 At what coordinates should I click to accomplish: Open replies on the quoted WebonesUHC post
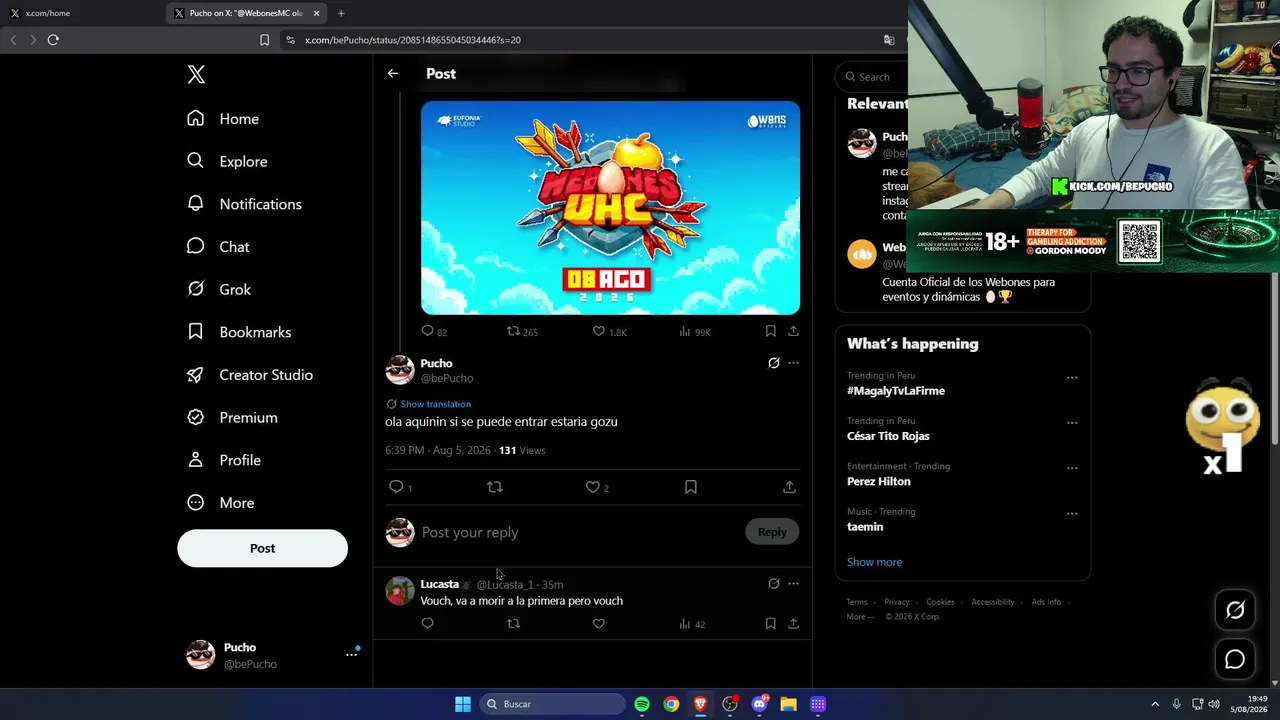427,331
